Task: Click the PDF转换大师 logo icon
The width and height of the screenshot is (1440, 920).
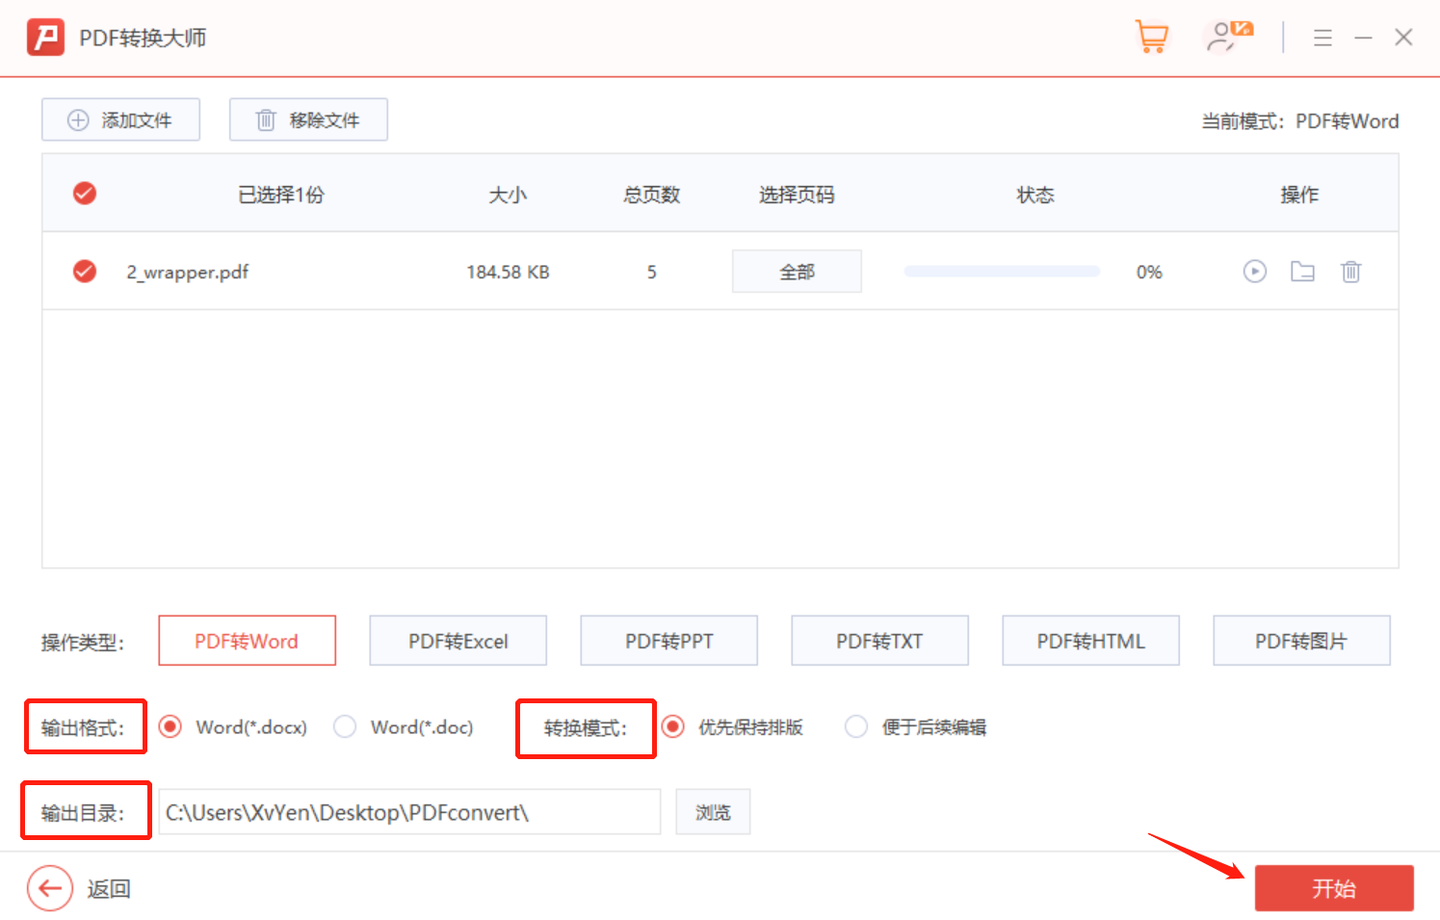Action: click(45, 36)
